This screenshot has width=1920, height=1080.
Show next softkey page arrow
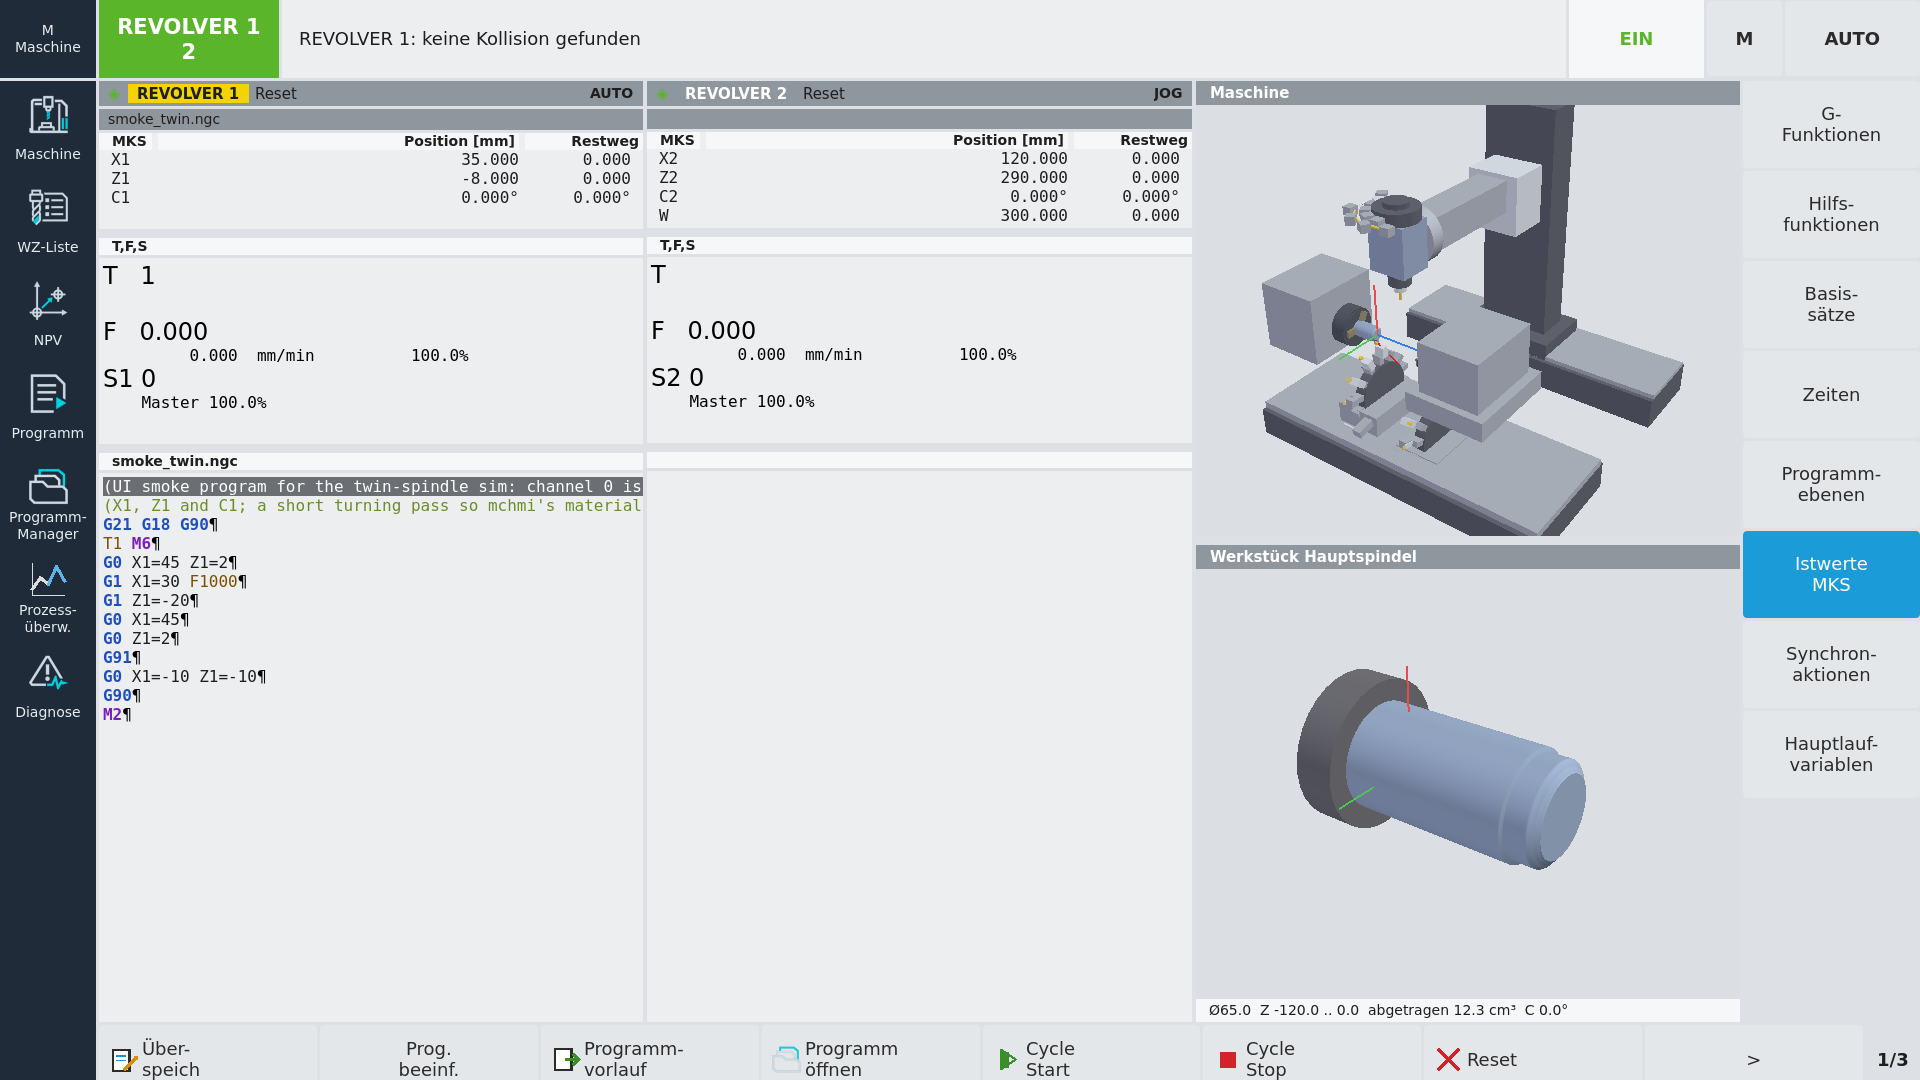click(1753, 1059)
